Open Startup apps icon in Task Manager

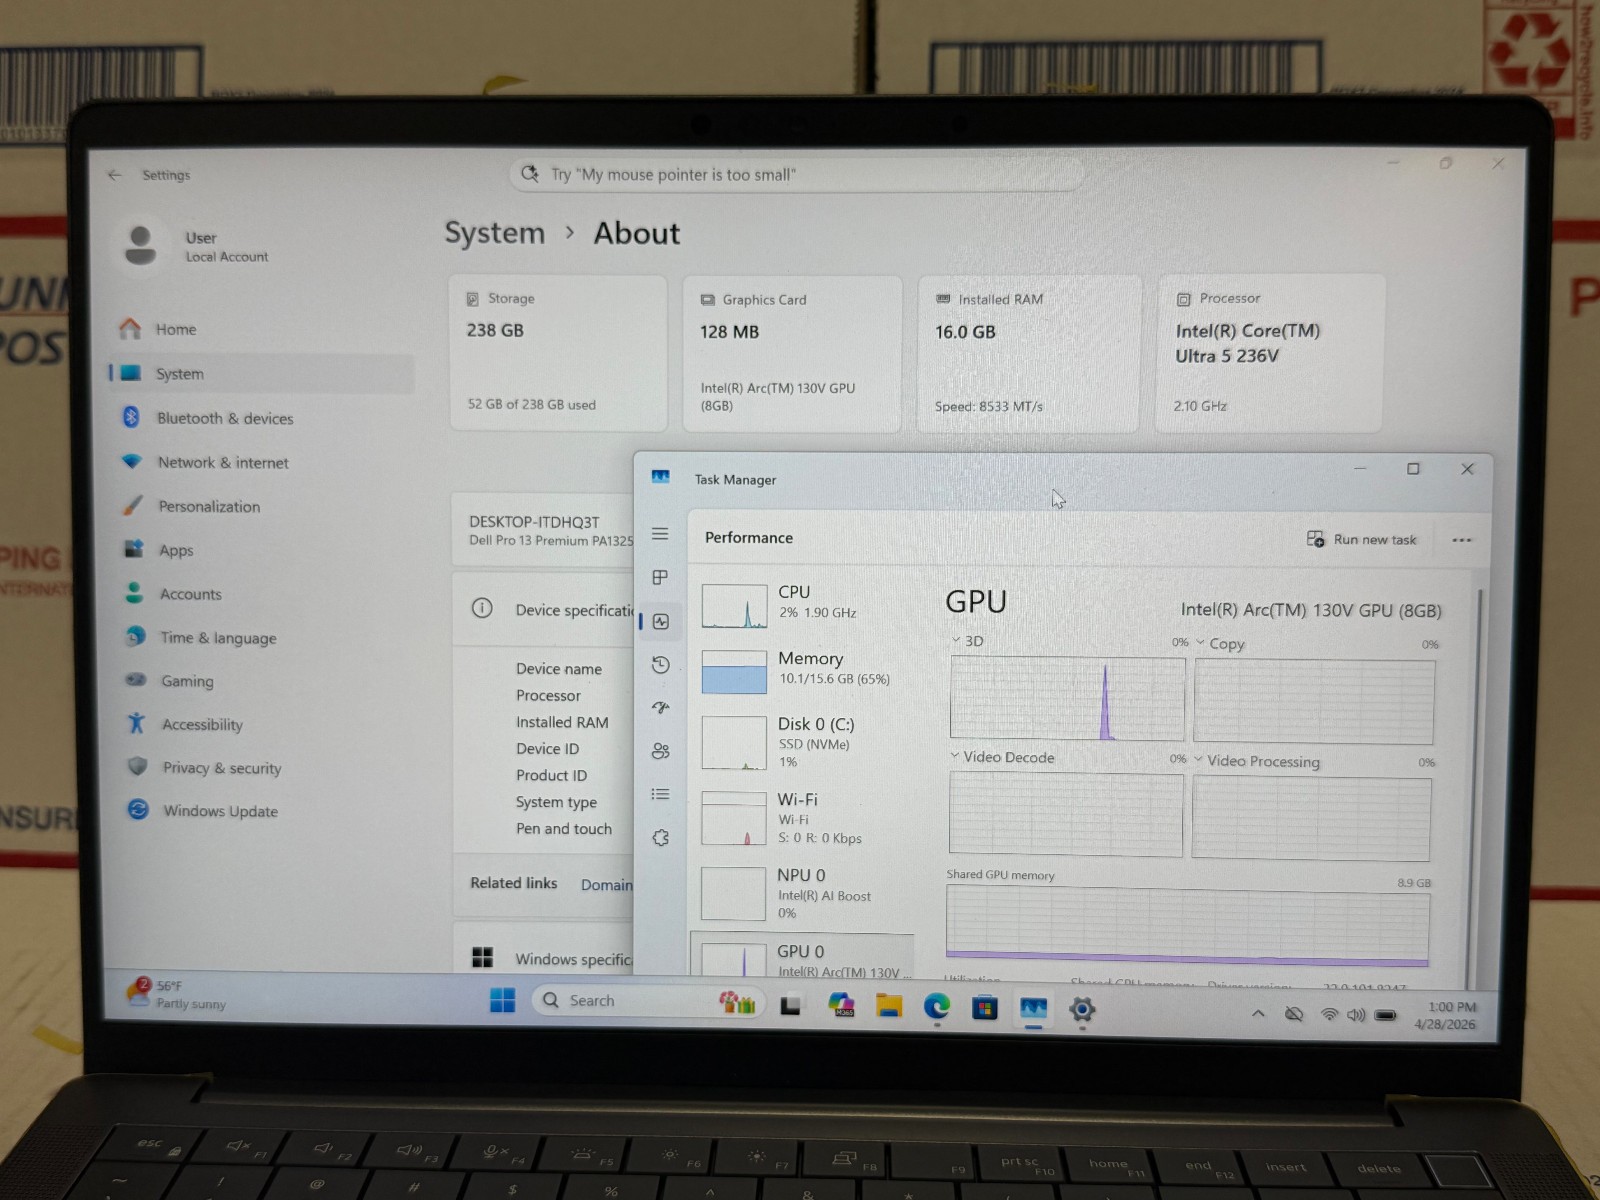pyautogui.click(x=661, y=707)
